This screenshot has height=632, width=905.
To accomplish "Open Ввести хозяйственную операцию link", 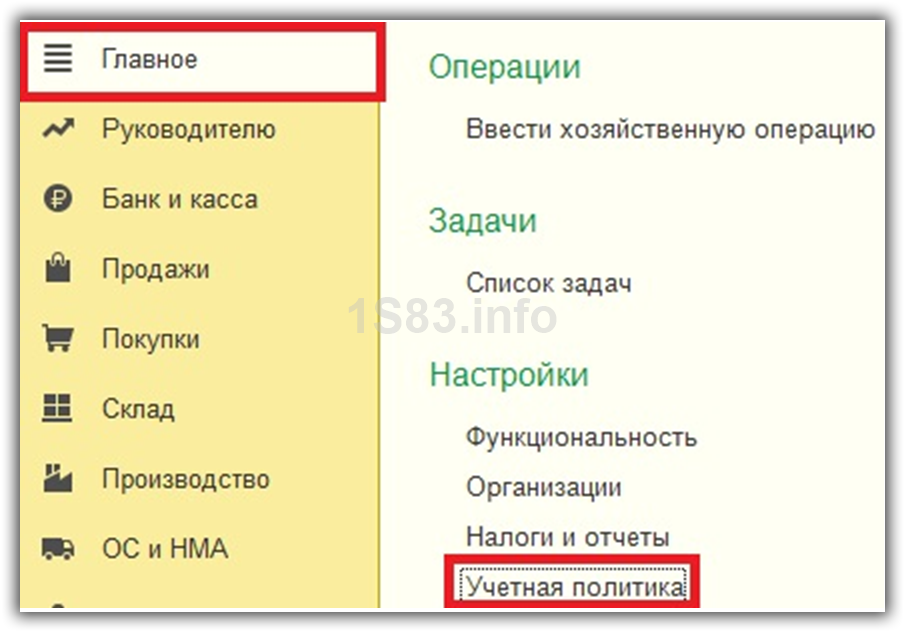I will pos(670,130).
